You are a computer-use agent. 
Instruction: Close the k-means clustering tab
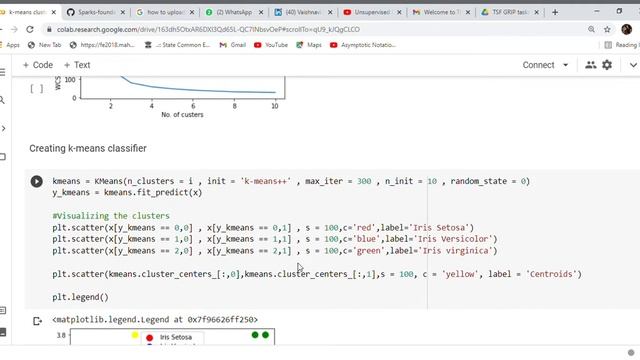53,12
